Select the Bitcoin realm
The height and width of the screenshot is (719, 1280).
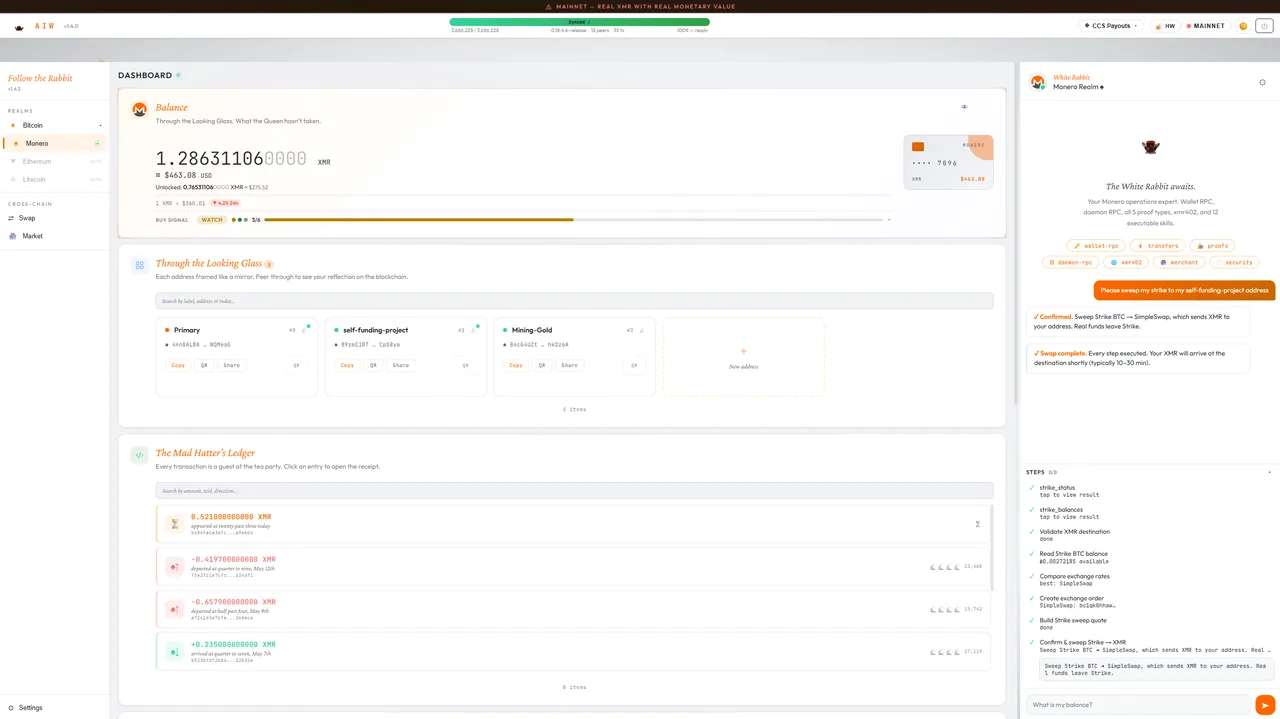[55, 125]
